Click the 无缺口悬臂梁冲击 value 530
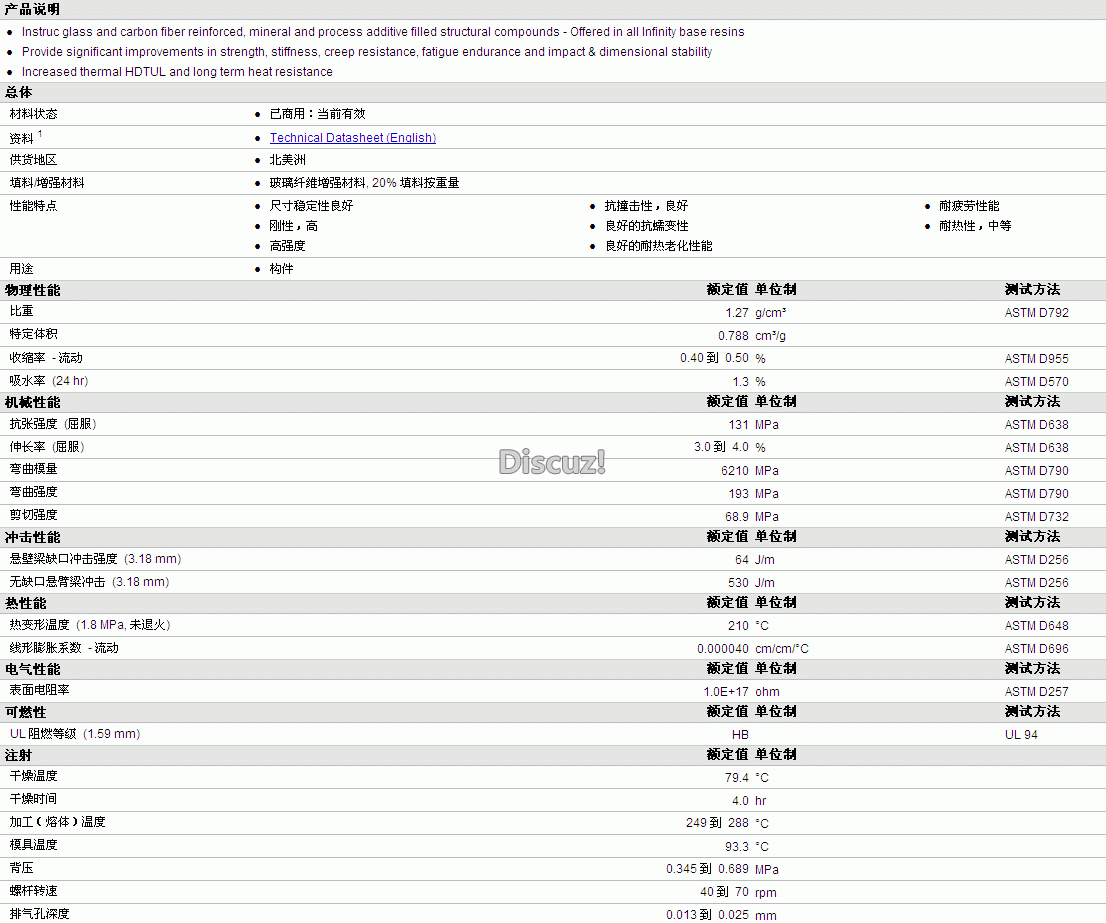The image size is (1106, 923). (739, 582)
